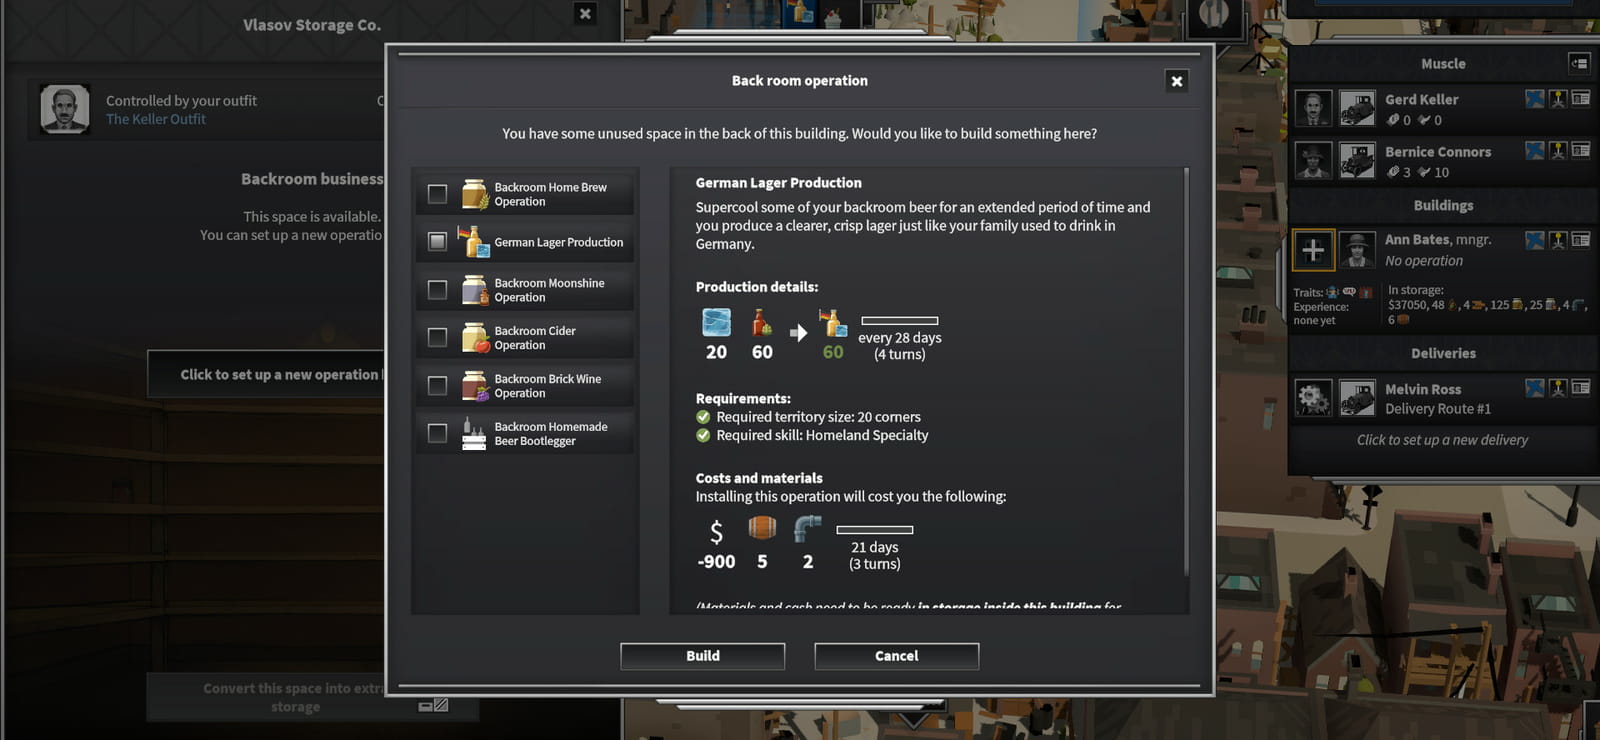
Task: Click to set up a new delivery
Action: 1442,440
